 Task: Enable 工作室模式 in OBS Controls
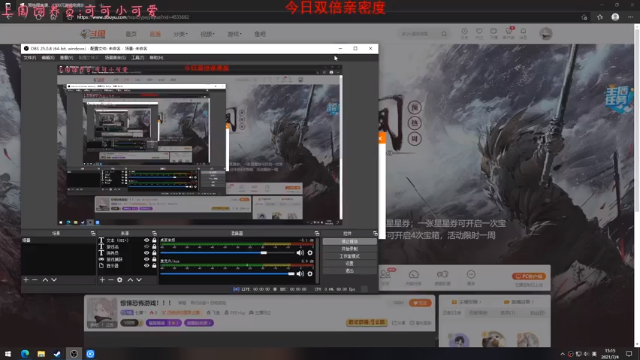349,256
